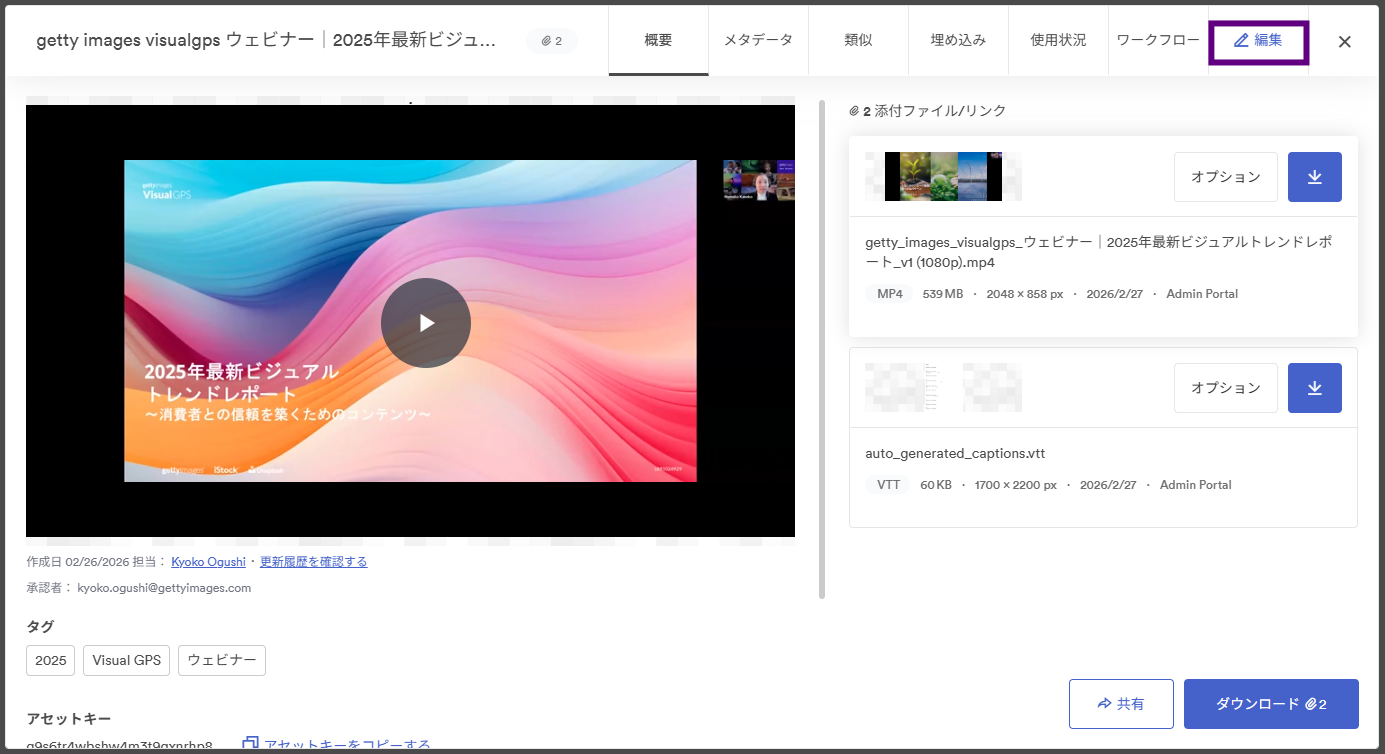Viewport: 1385px width, 754px height.
Task: Open options for the mp4 attachment
Action: pyautogui.click(x=1226, y=177)
